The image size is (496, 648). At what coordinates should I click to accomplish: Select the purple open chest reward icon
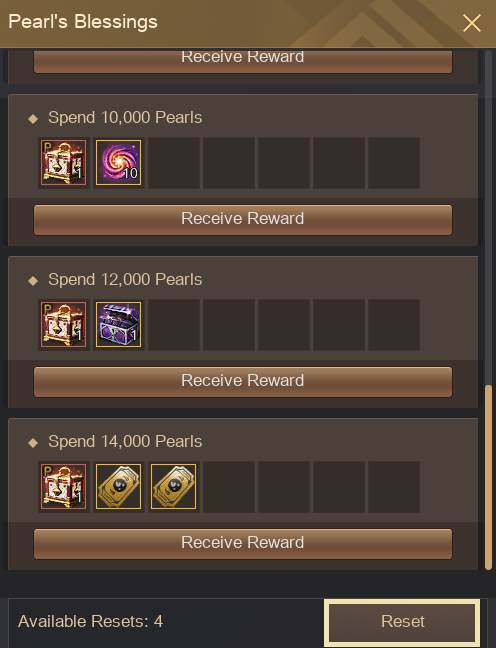click(119, 324)
